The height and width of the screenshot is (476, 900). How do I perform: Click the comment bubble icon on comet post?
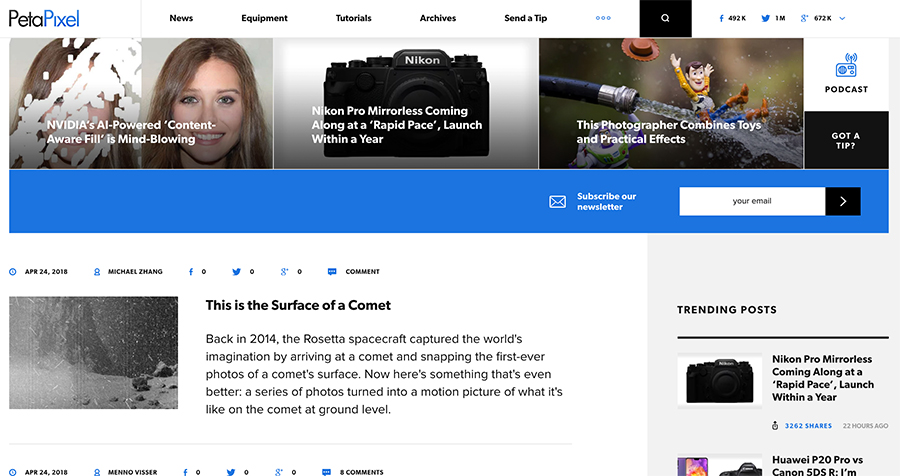click(x=332, y=272)
